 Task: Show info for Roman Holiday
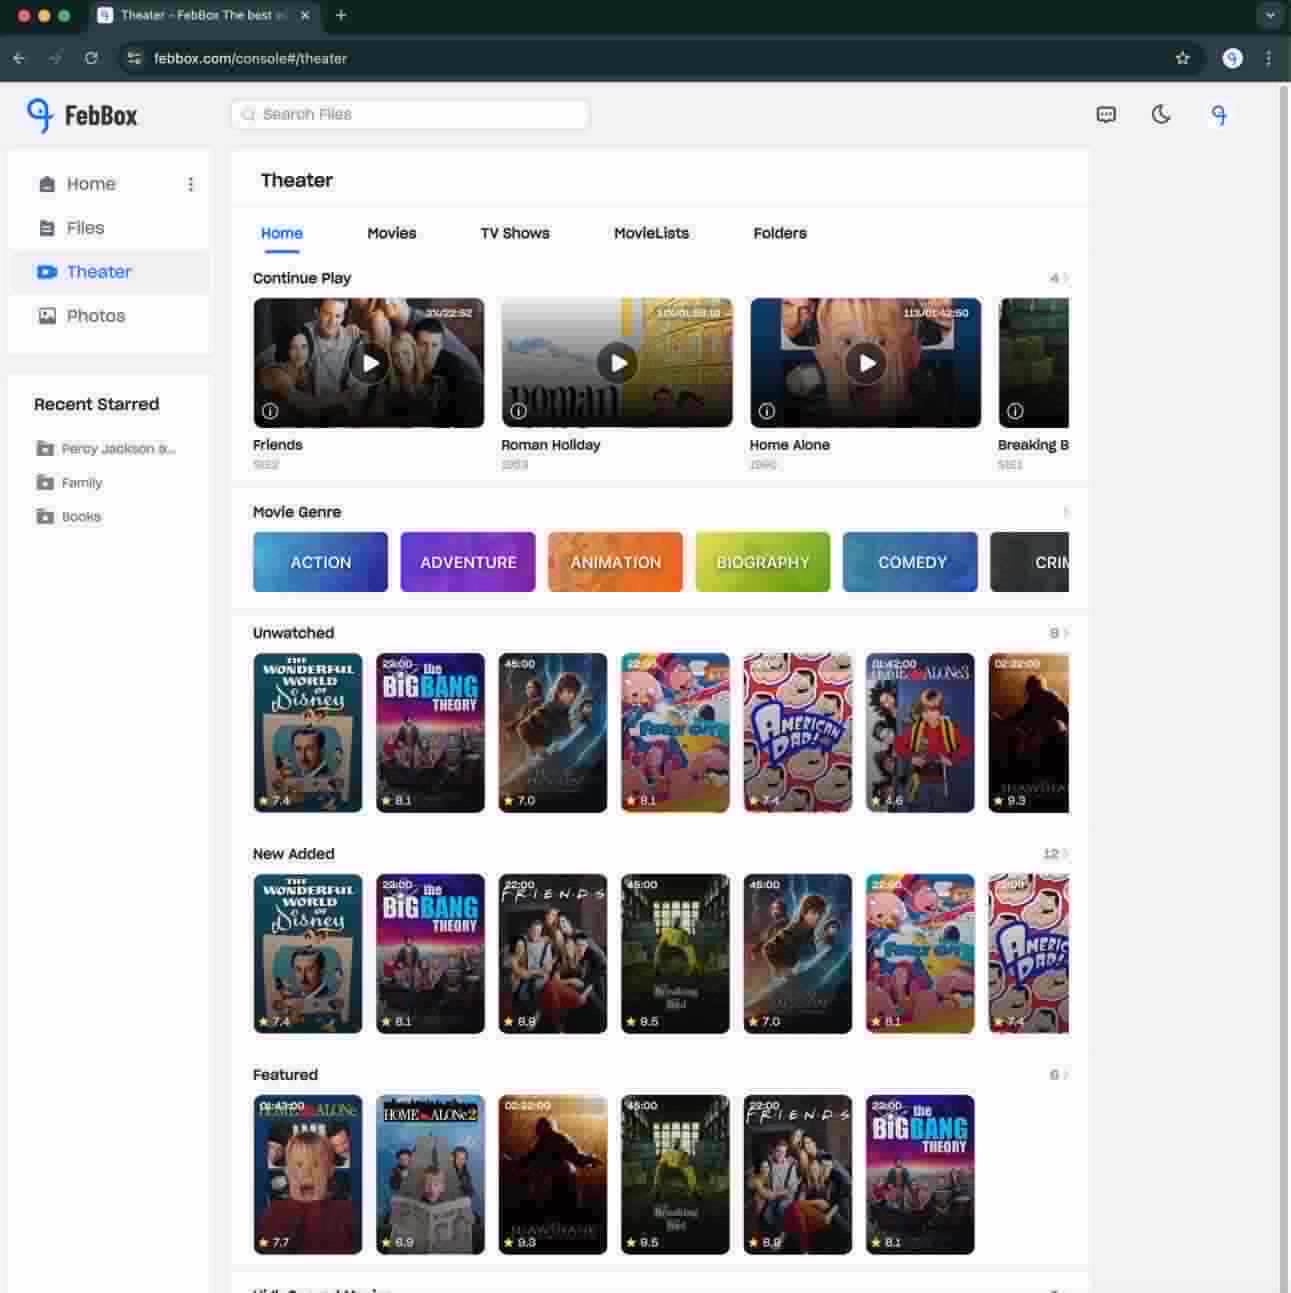coord(518,411)
